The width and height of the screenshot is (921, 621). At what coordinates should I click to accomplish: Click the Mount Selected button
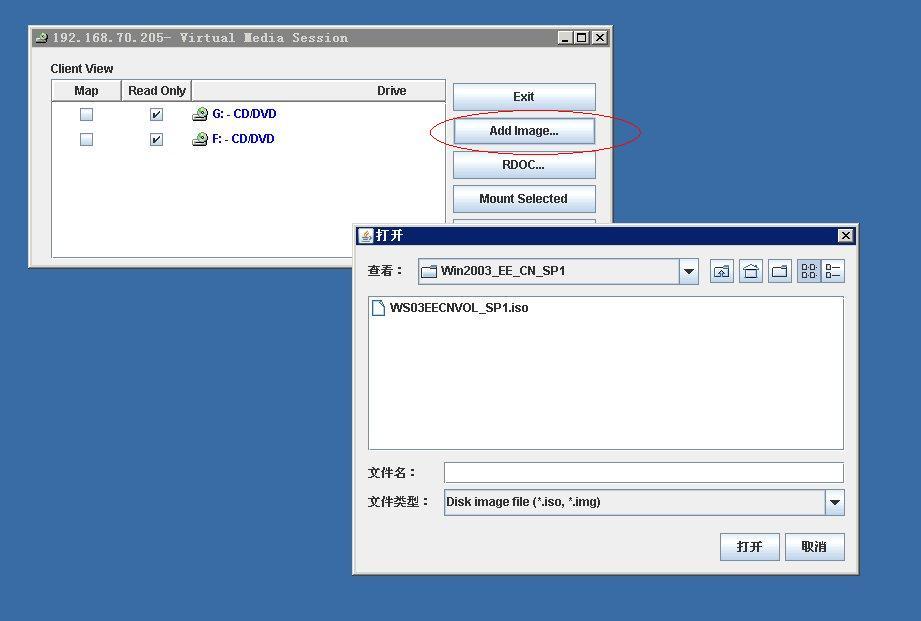523,198
